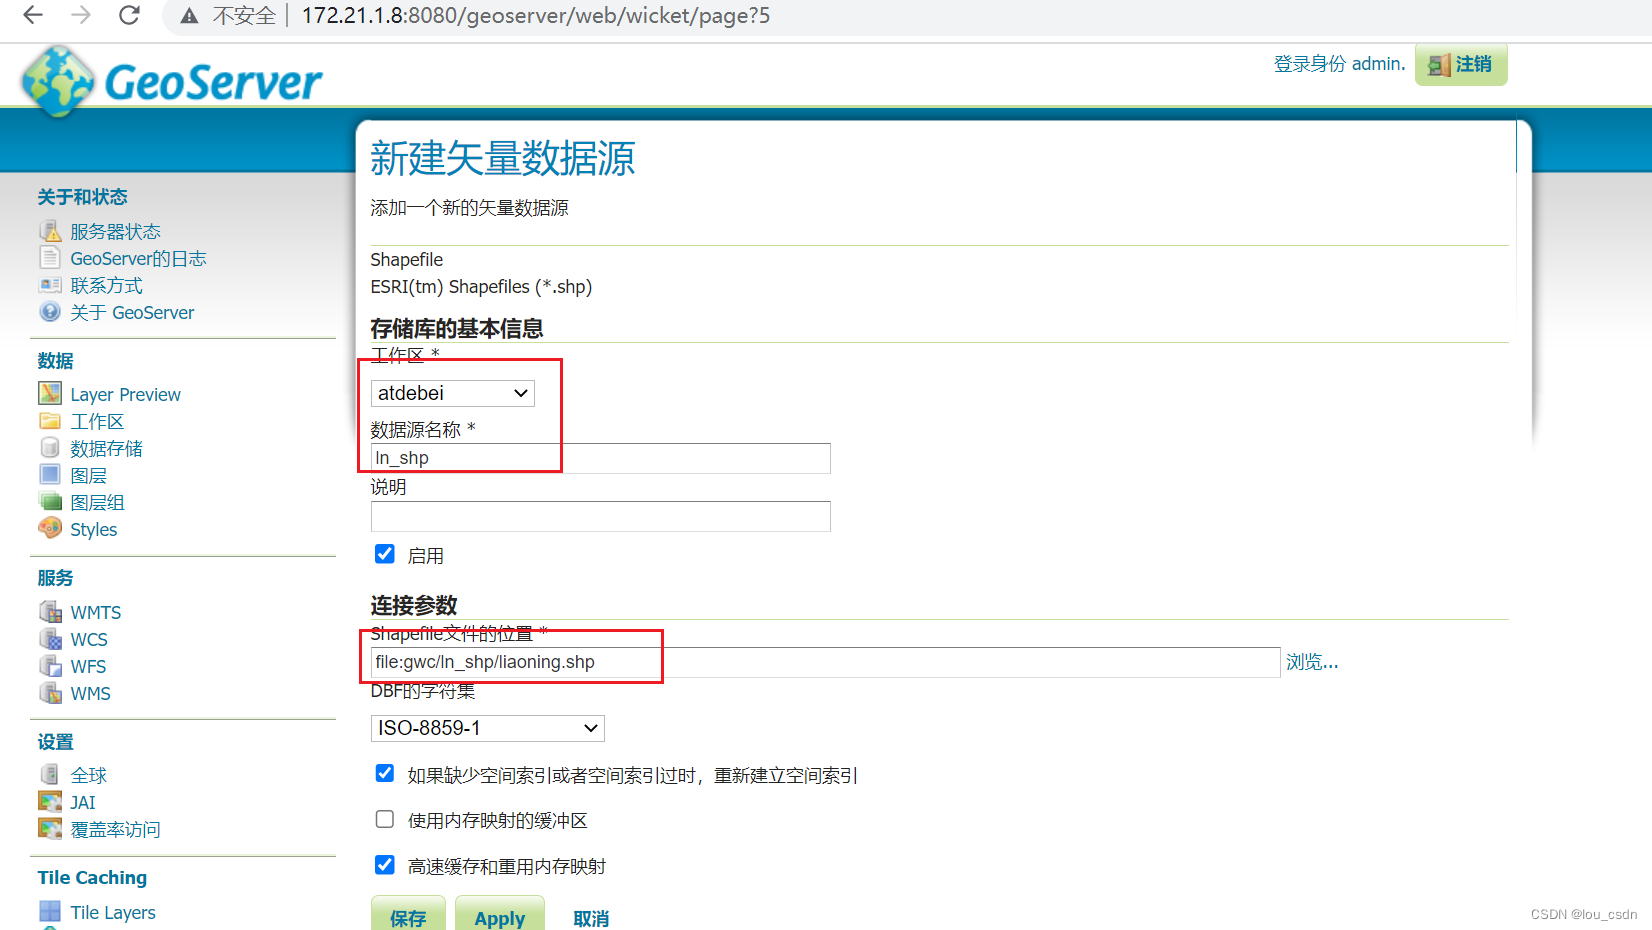Click the Tile Layers icon
The width and height of the screenshot is (1652, 930).
coord(50,911)
